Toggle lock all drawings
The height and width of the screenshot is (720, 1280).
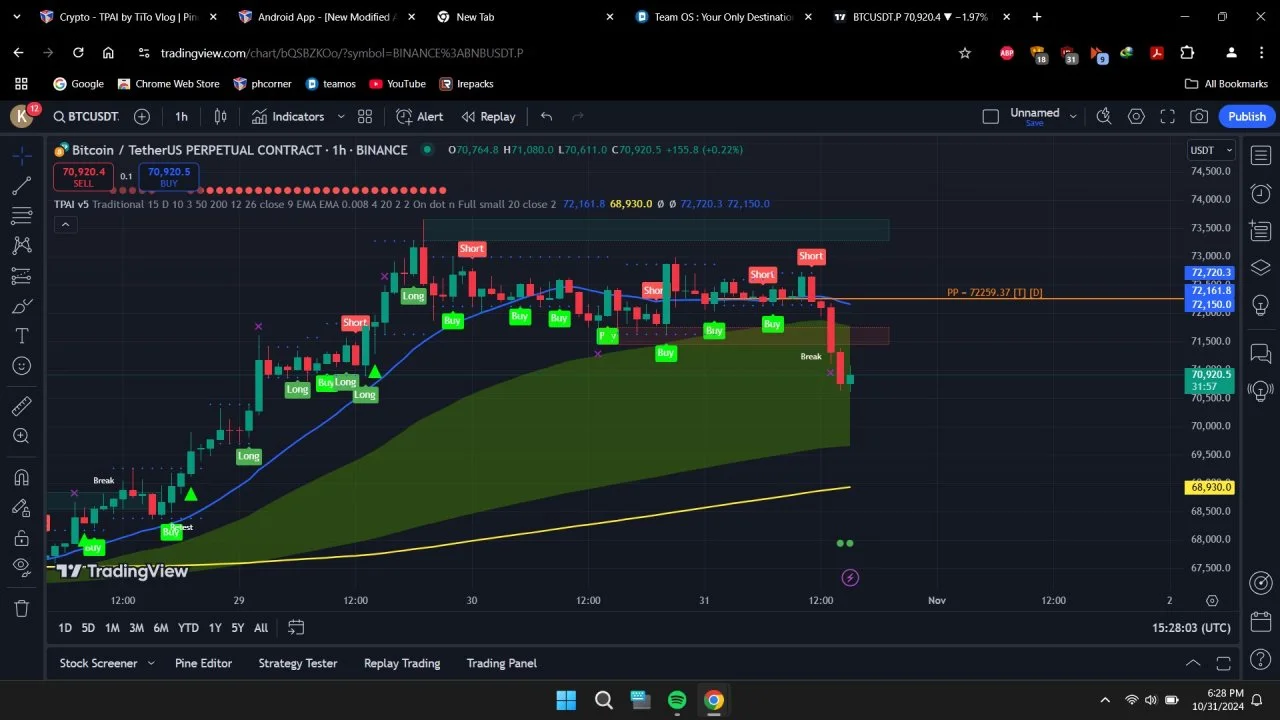tap(21, 538)
